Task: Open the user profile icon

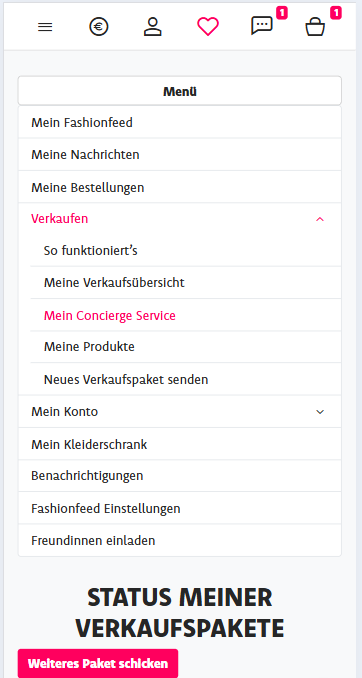Action: coord(153,27)
